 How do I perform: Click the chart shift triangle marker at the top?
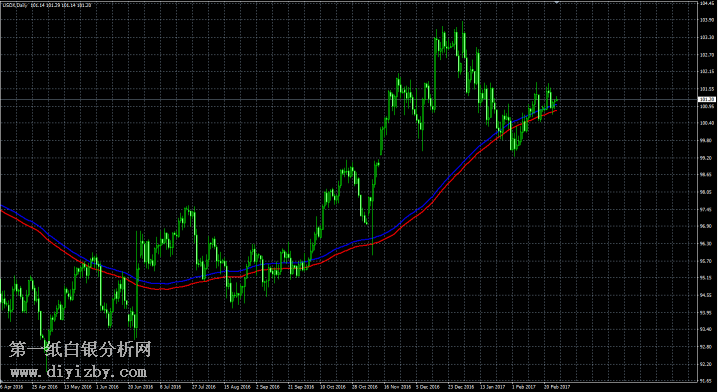click(x=557, y=3)
